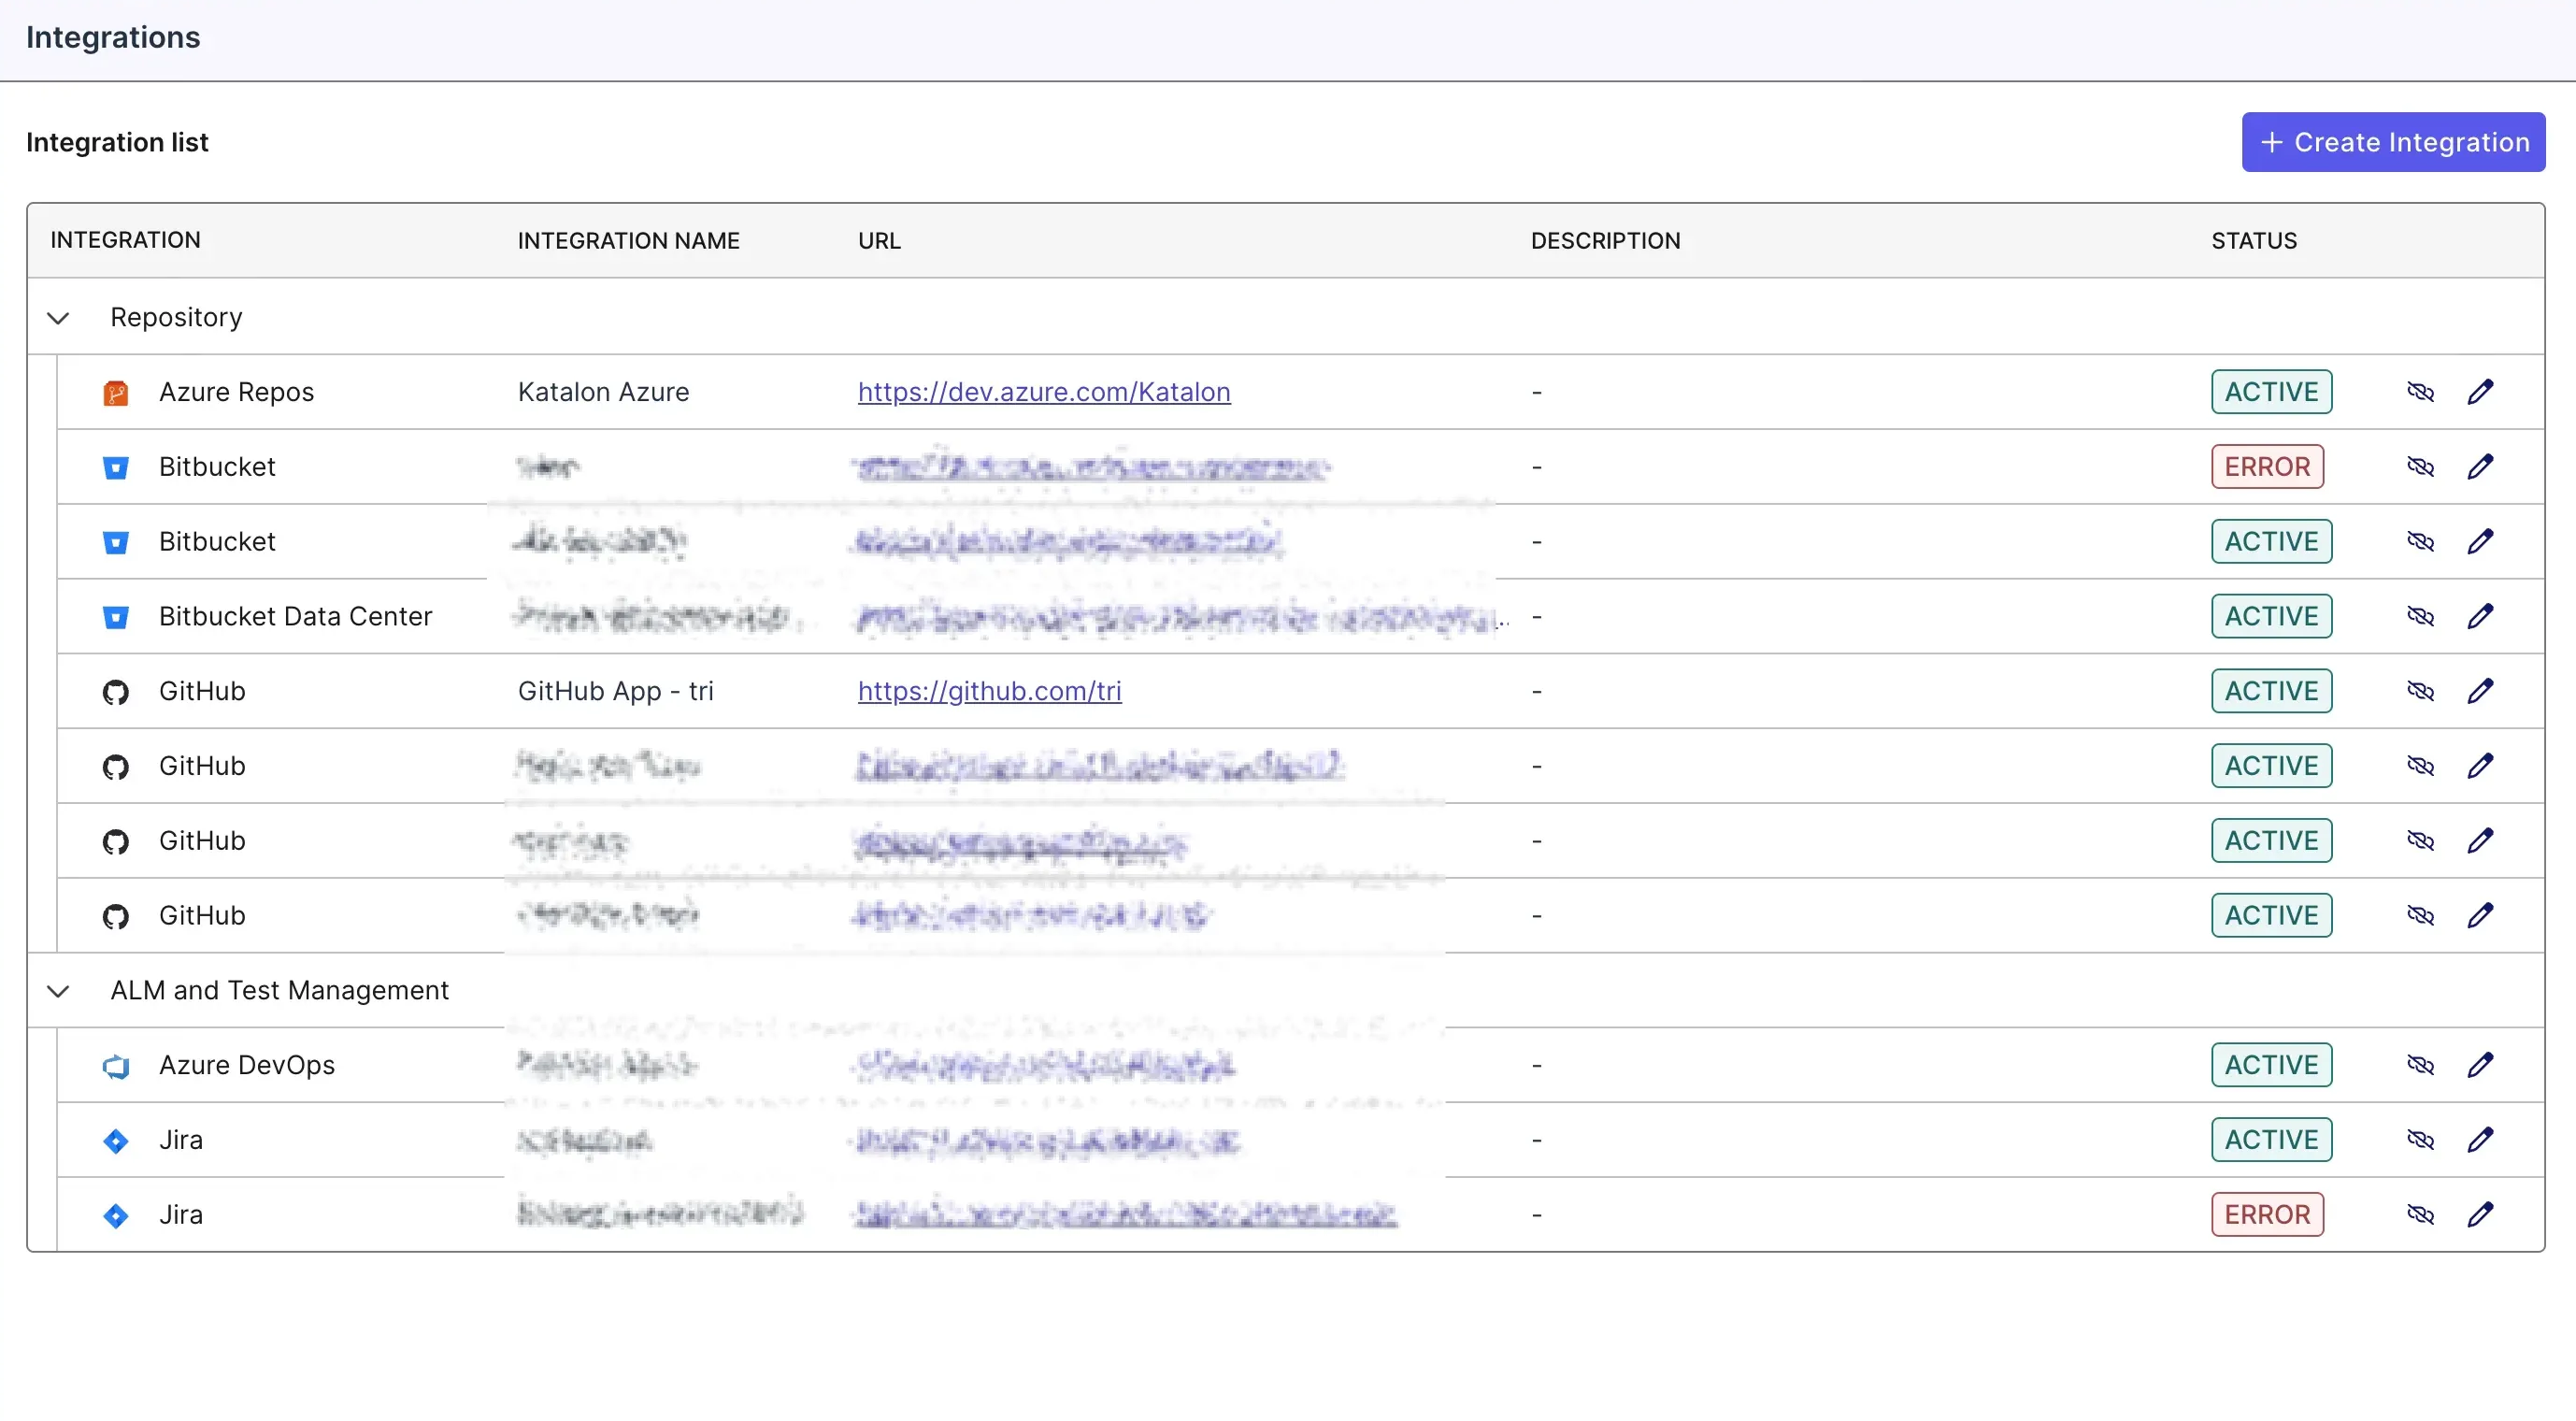The image size is (2576, 1421).
Task: Click the Azure DevOps logo icon
Action: pos(116,1067)
